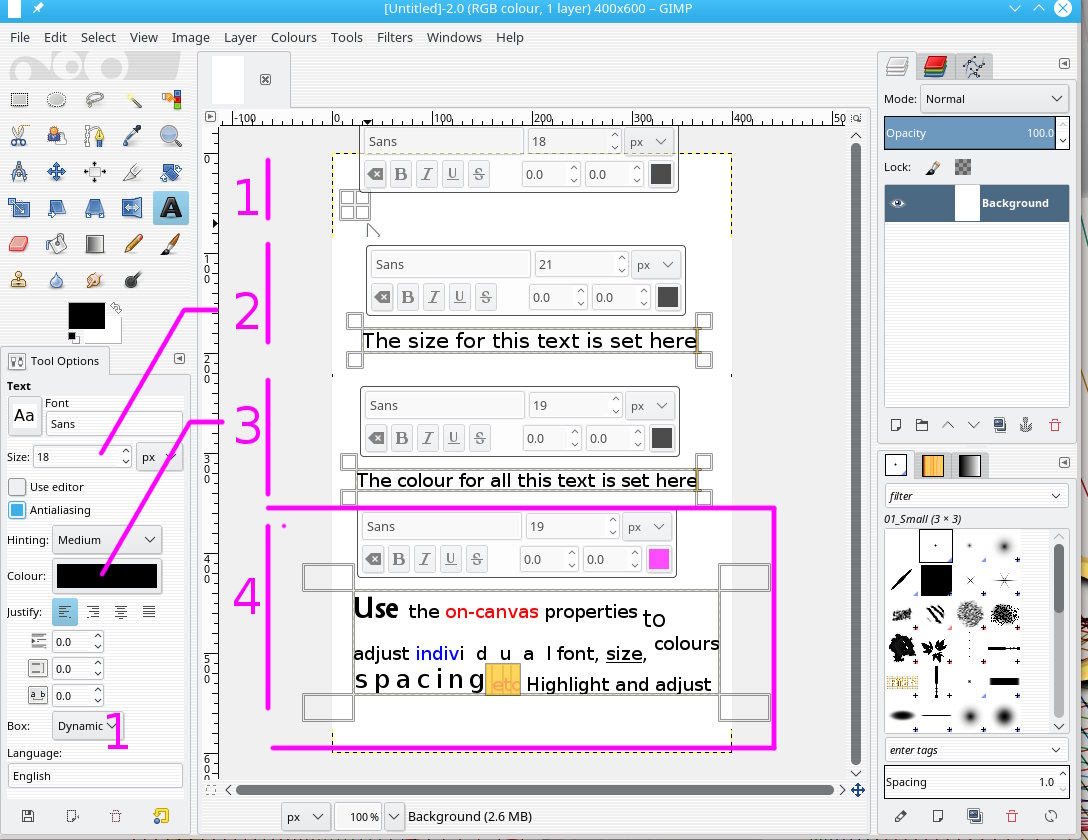Select the Scissors Select tool
This screenshot has height=840, width=1088.
19,135
